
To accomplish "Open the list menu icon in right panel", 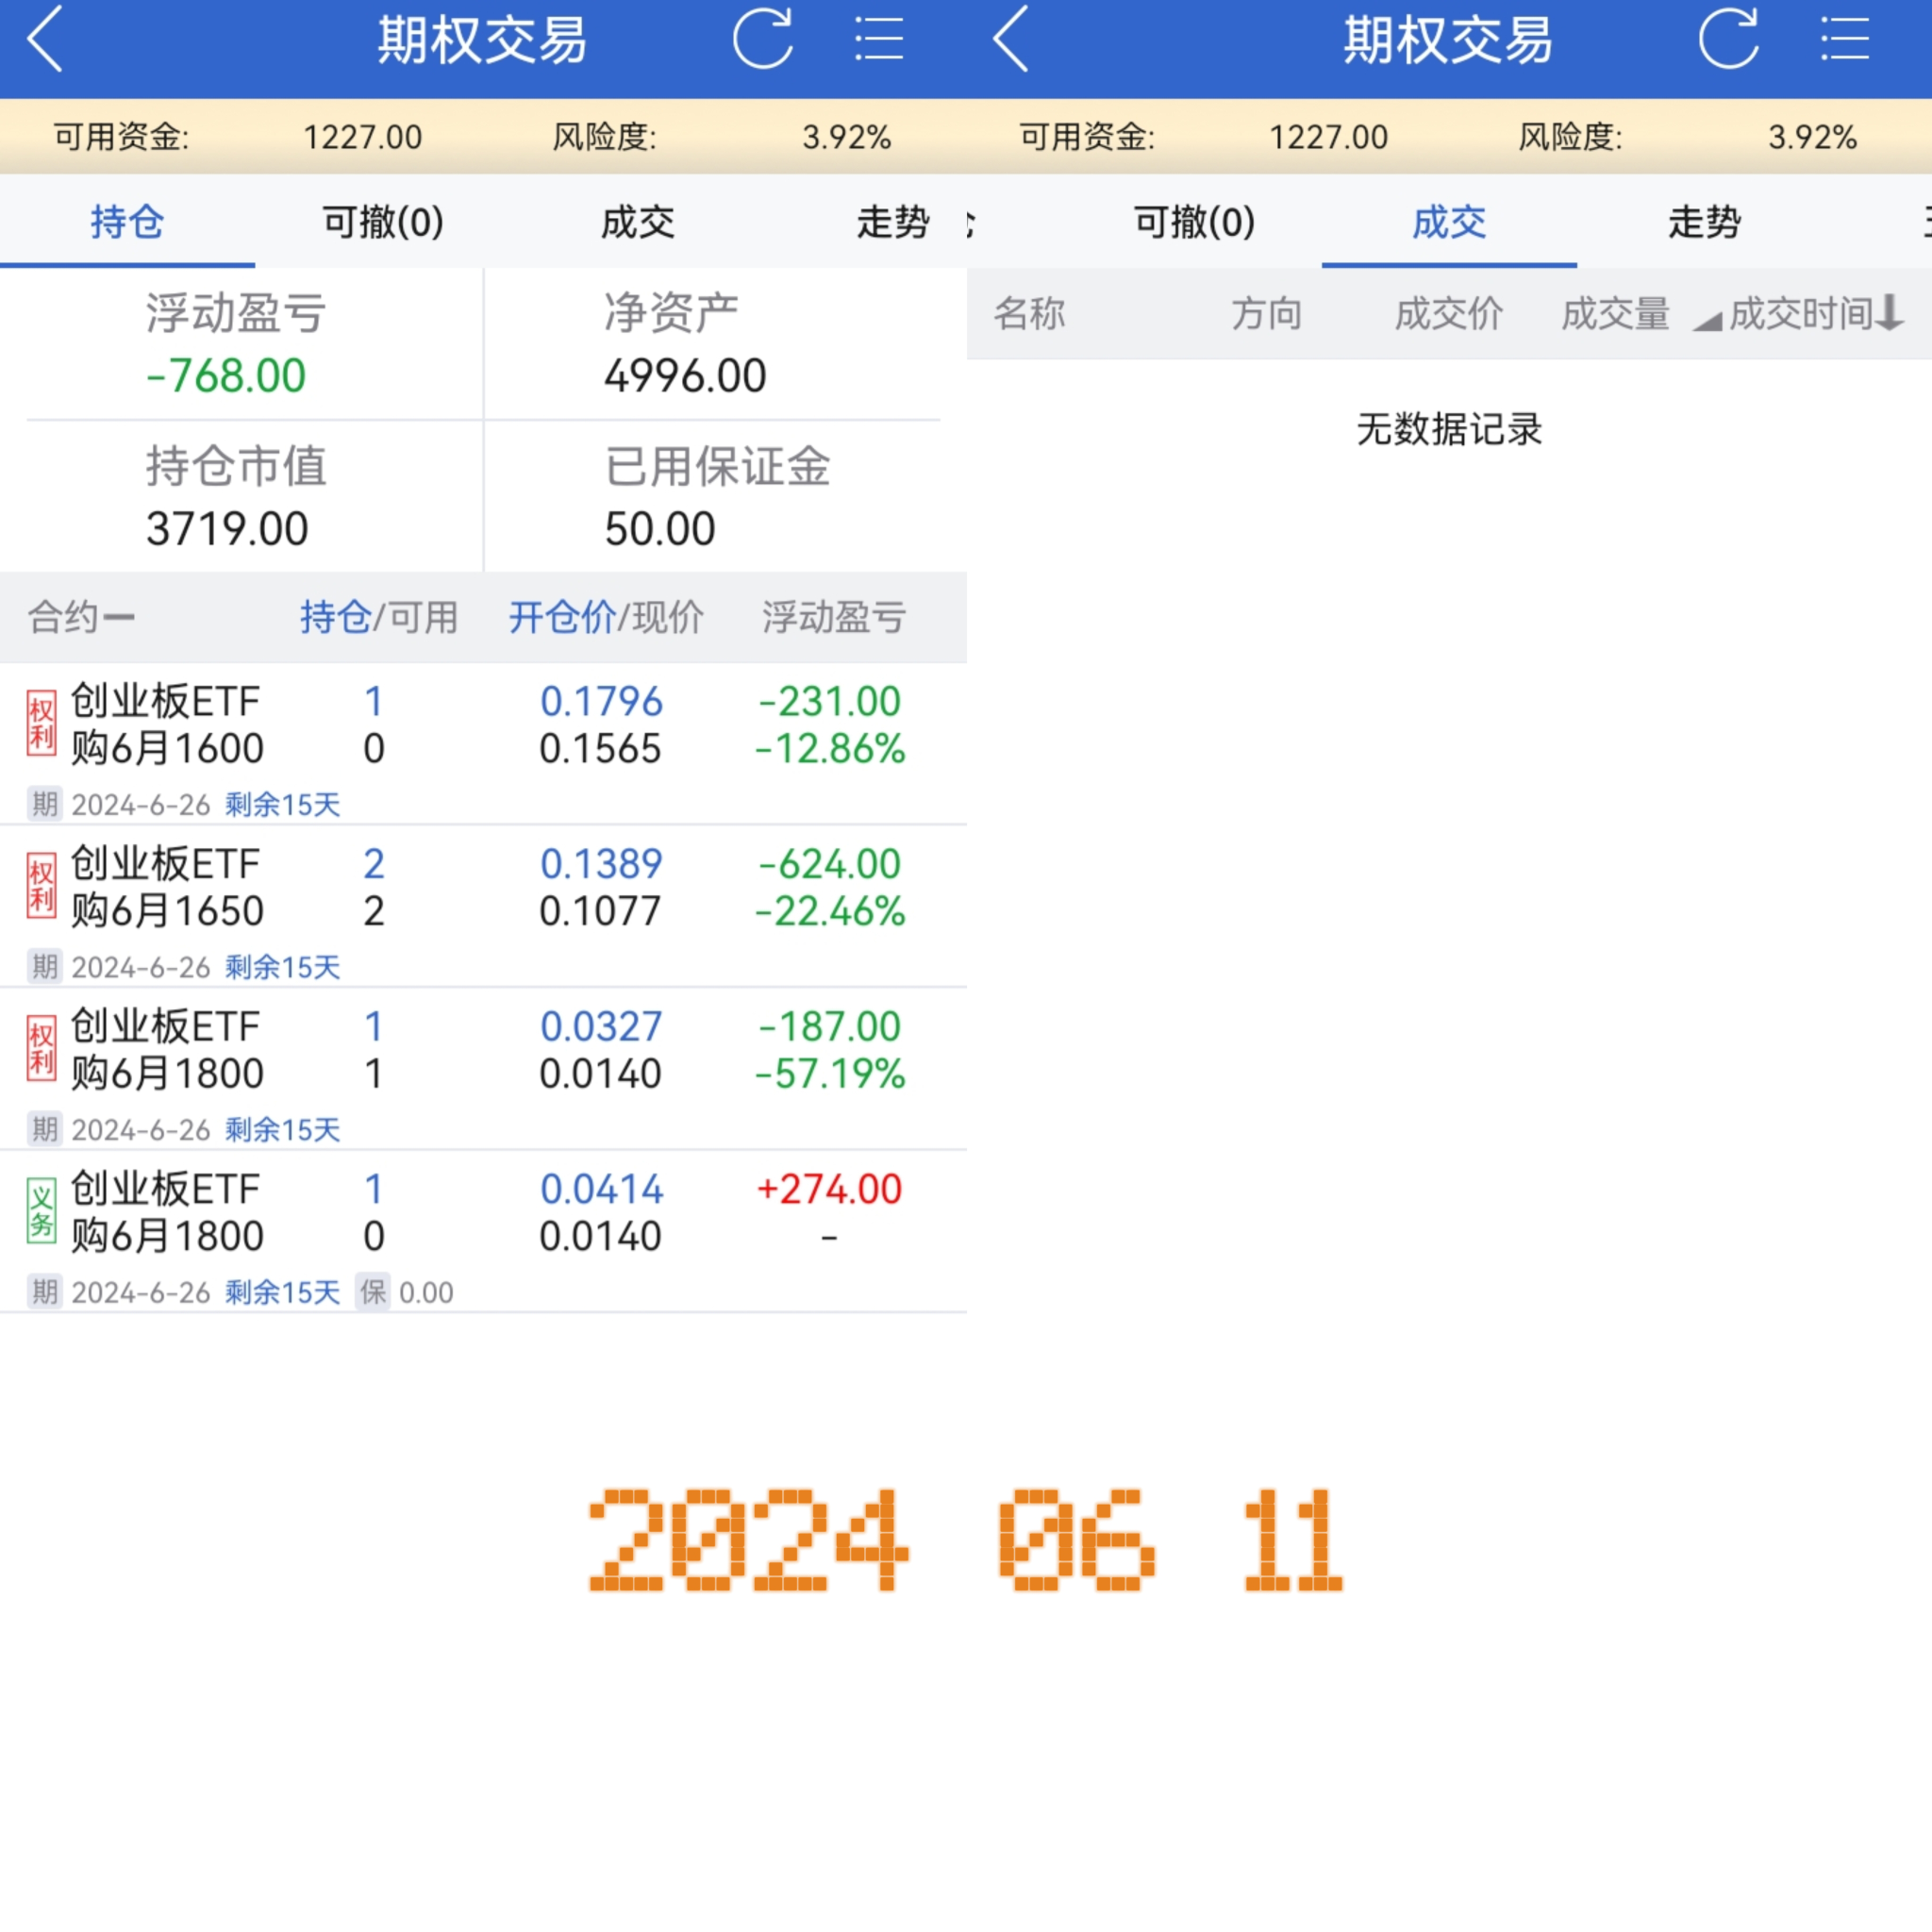I will point(1844,40).
